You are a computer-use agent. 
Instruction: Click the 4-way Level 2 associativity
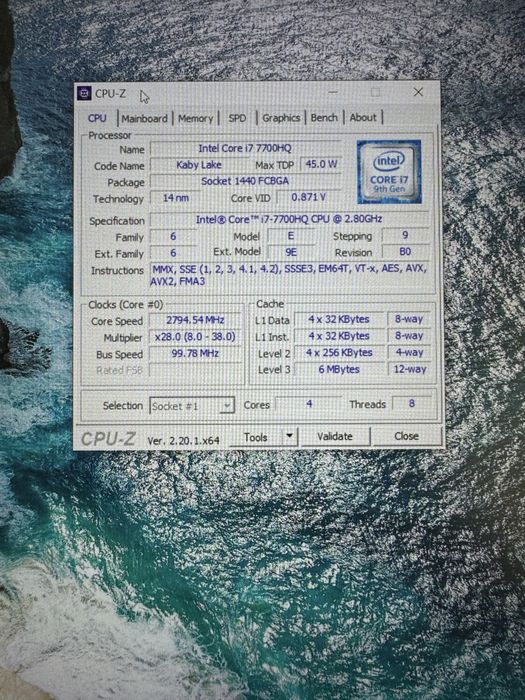point(409,353)
